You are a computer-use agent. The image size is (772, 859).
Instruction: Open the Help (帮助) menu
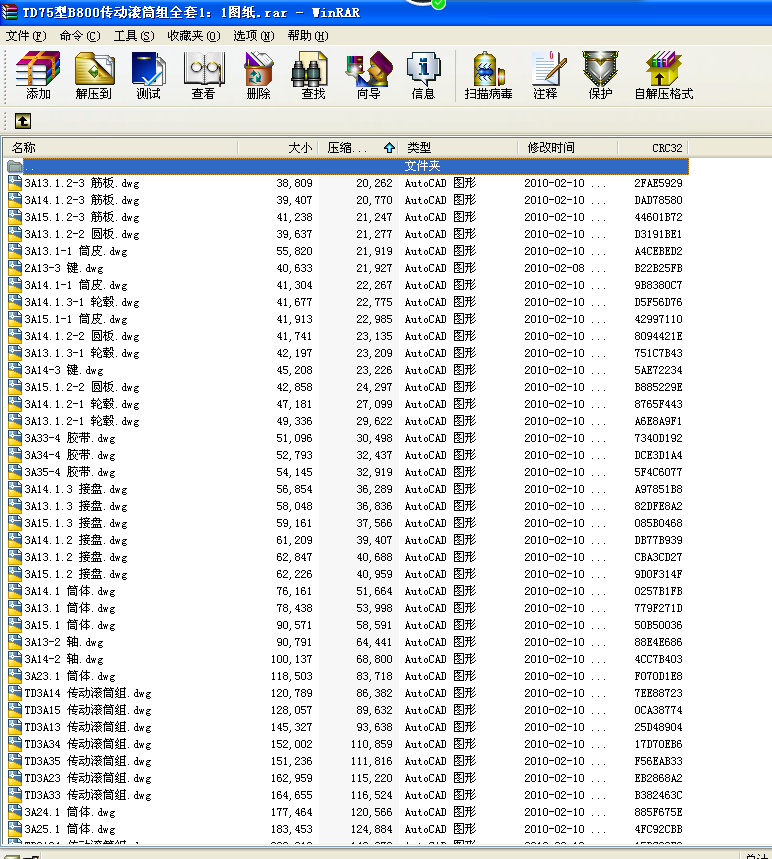(308, 36)
